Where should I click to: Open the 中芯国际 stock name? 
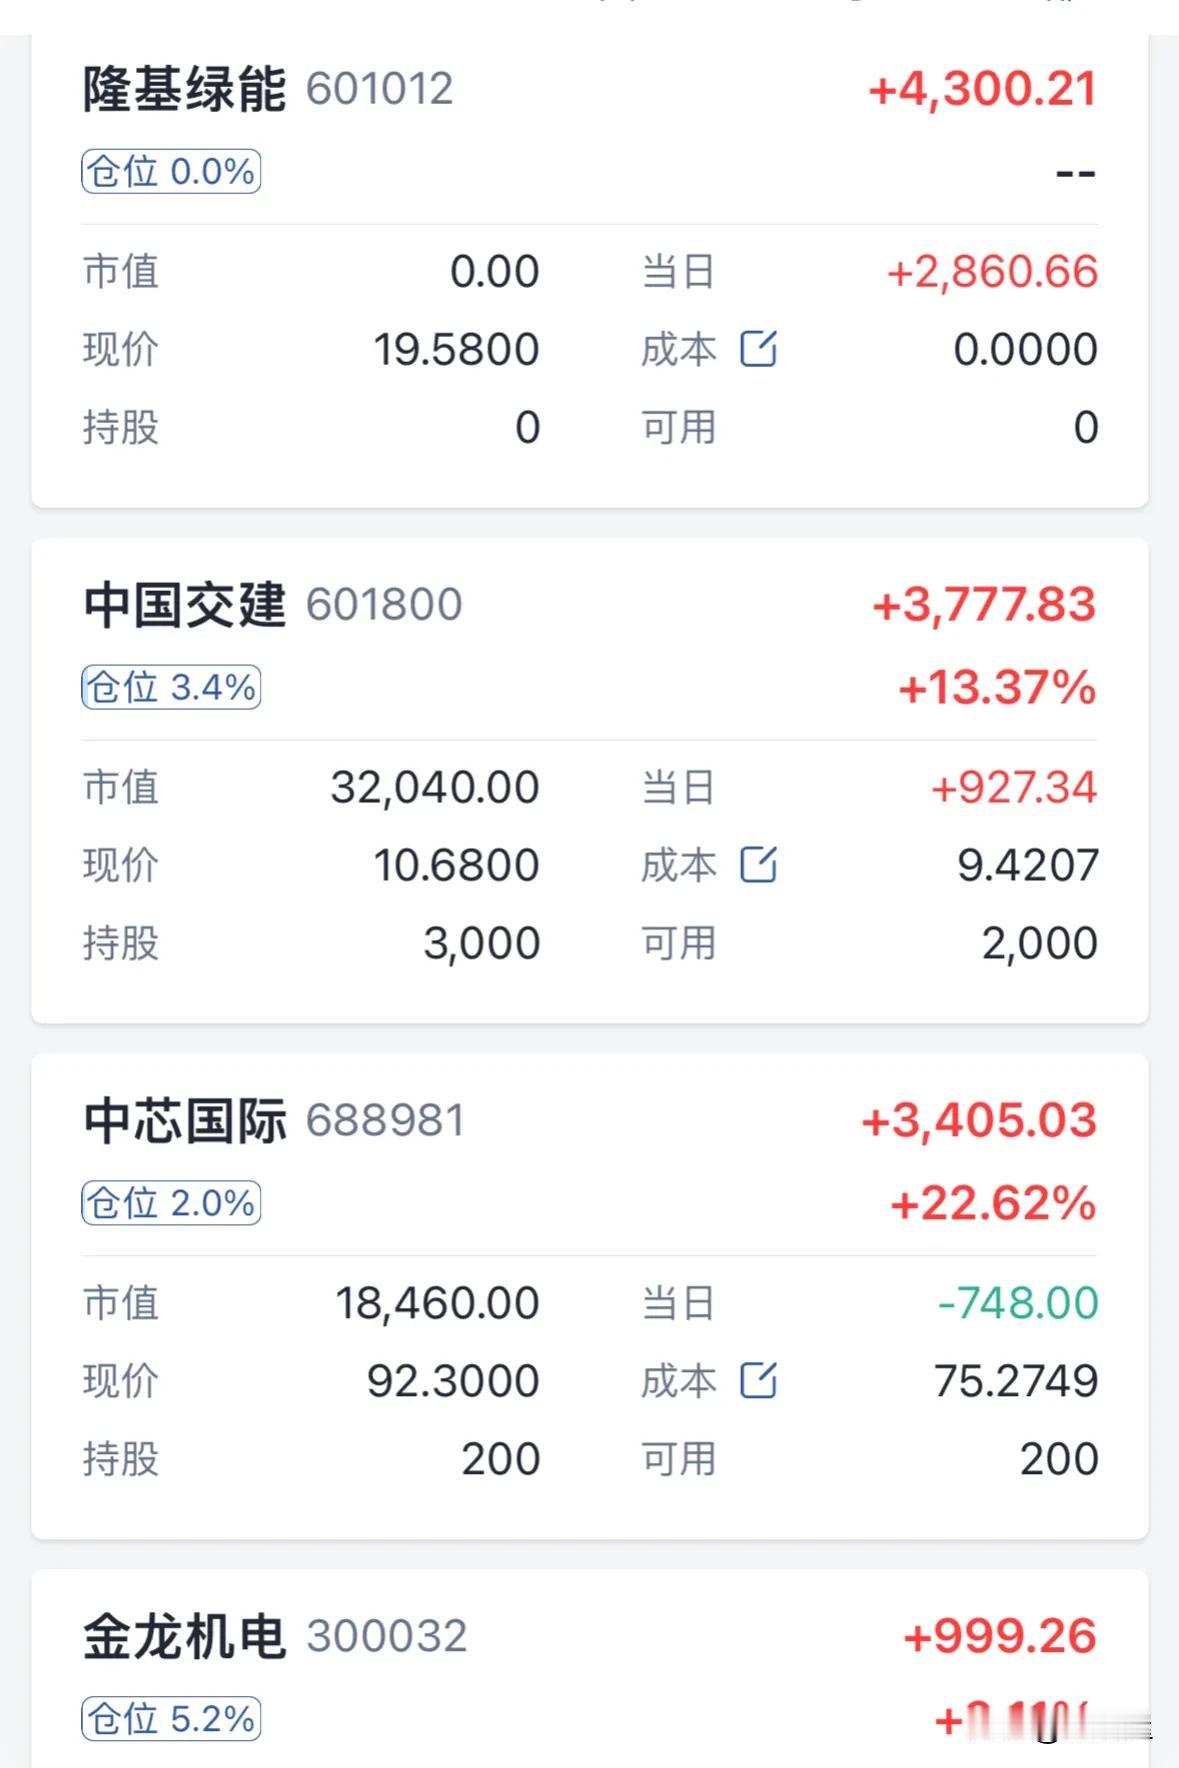[x=185, y=1121]
